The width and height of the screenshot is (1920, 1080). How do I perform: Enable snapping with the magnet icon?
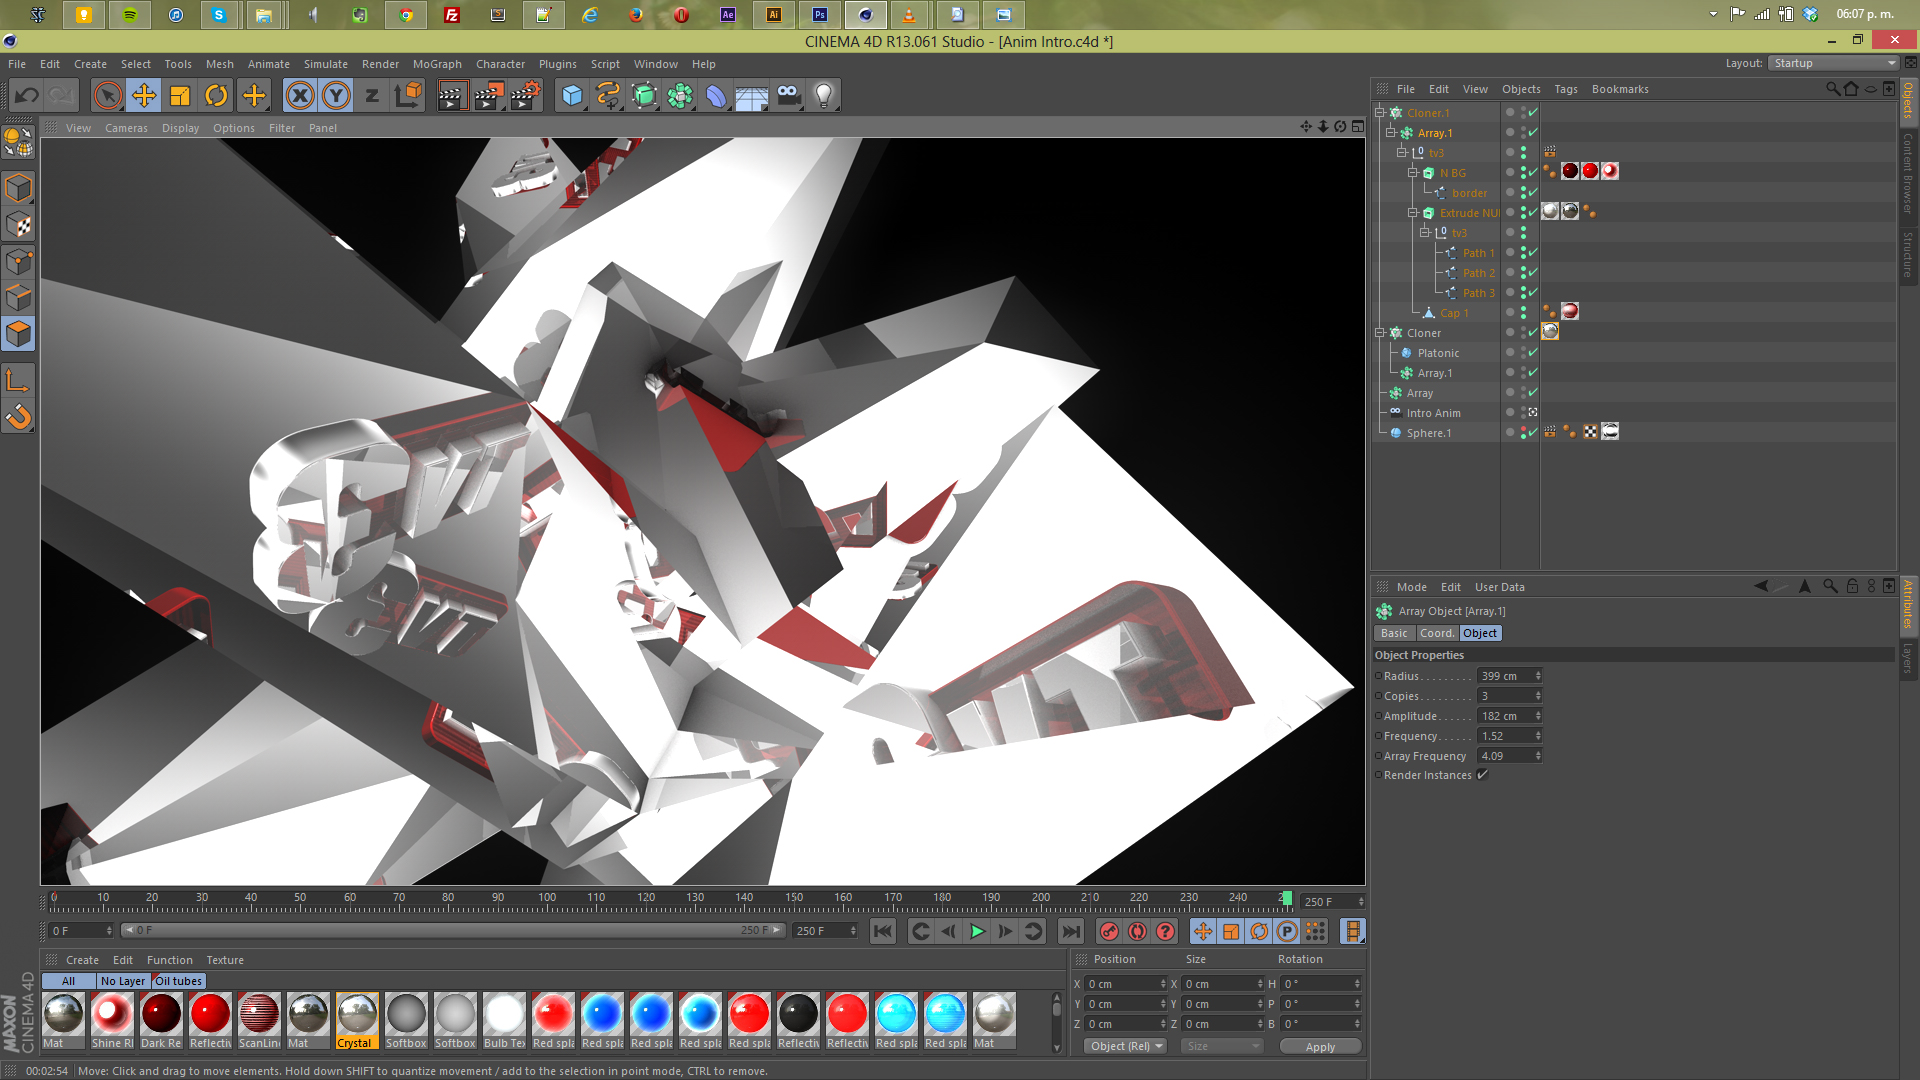(x=19, y=416)
